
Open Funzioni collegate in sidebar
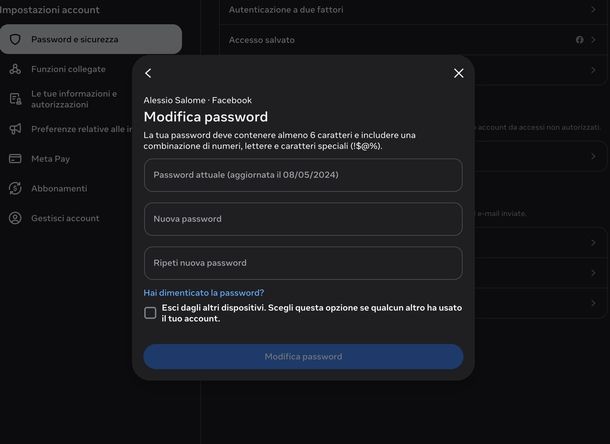click(66, 69)
